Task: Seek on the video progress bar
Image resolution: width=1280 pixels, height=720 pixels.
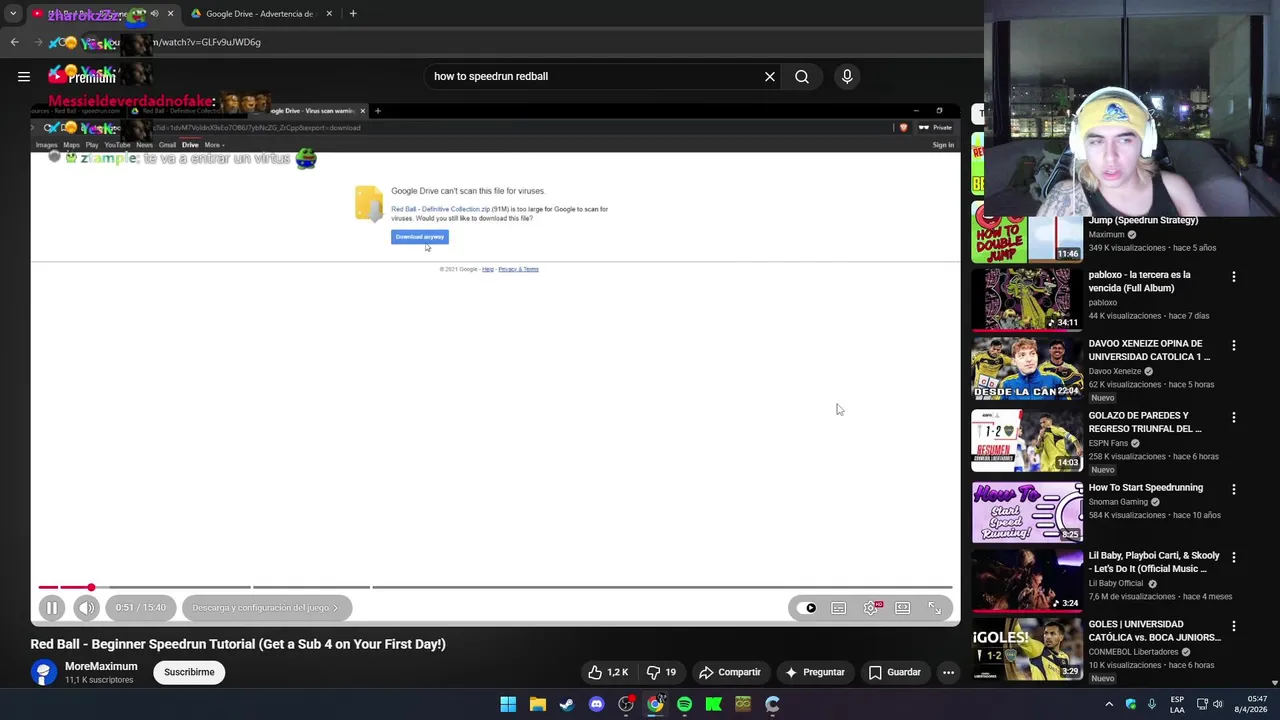Action: click(x=495, y=587)
